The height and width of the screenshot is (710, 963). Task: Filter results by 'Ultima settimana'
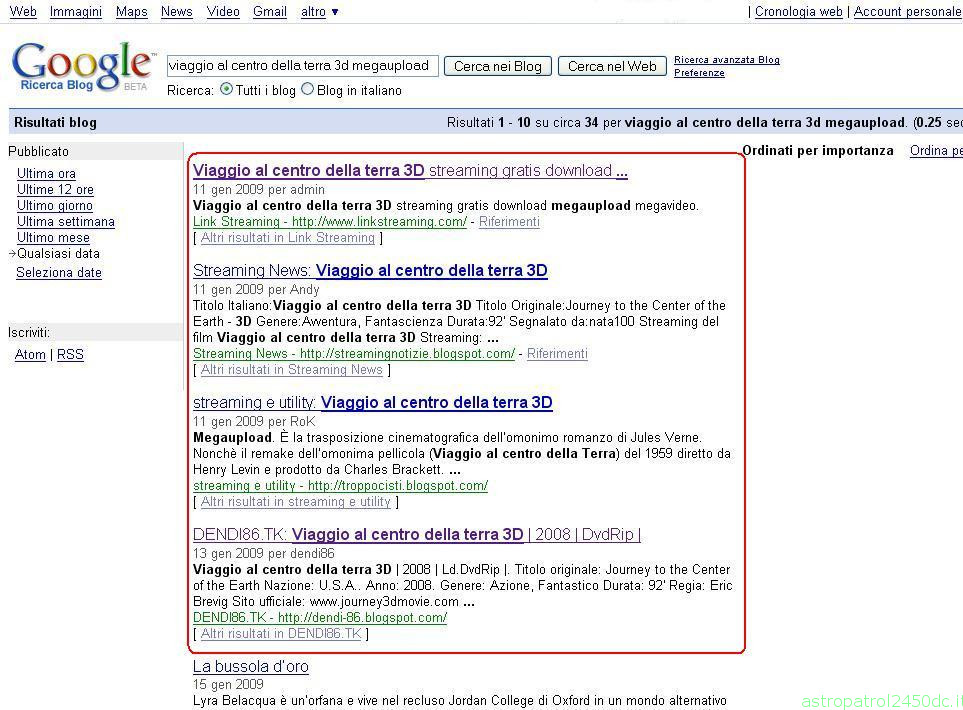(x=66, y=222)
